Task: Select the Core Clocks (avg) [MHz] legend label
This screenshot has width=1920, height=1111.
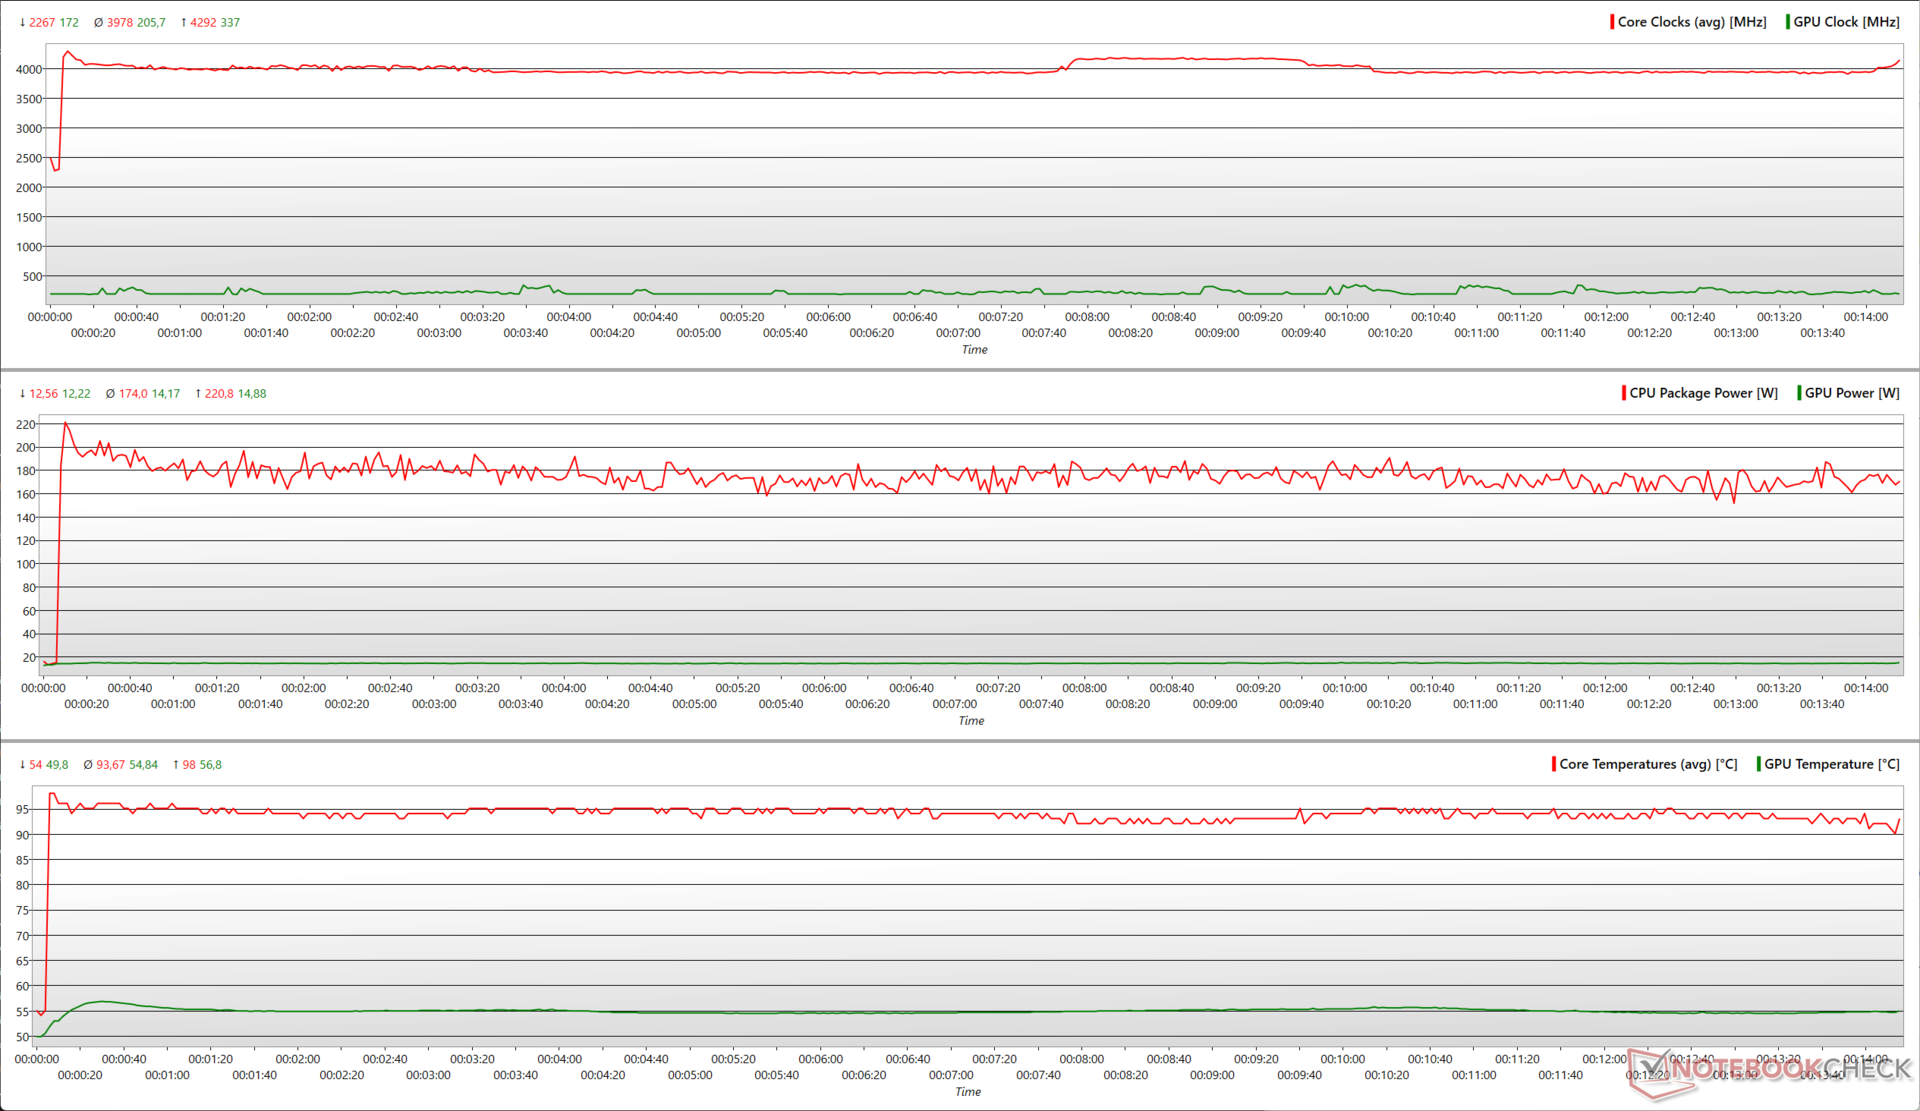Action: [x=1692, y=22]
